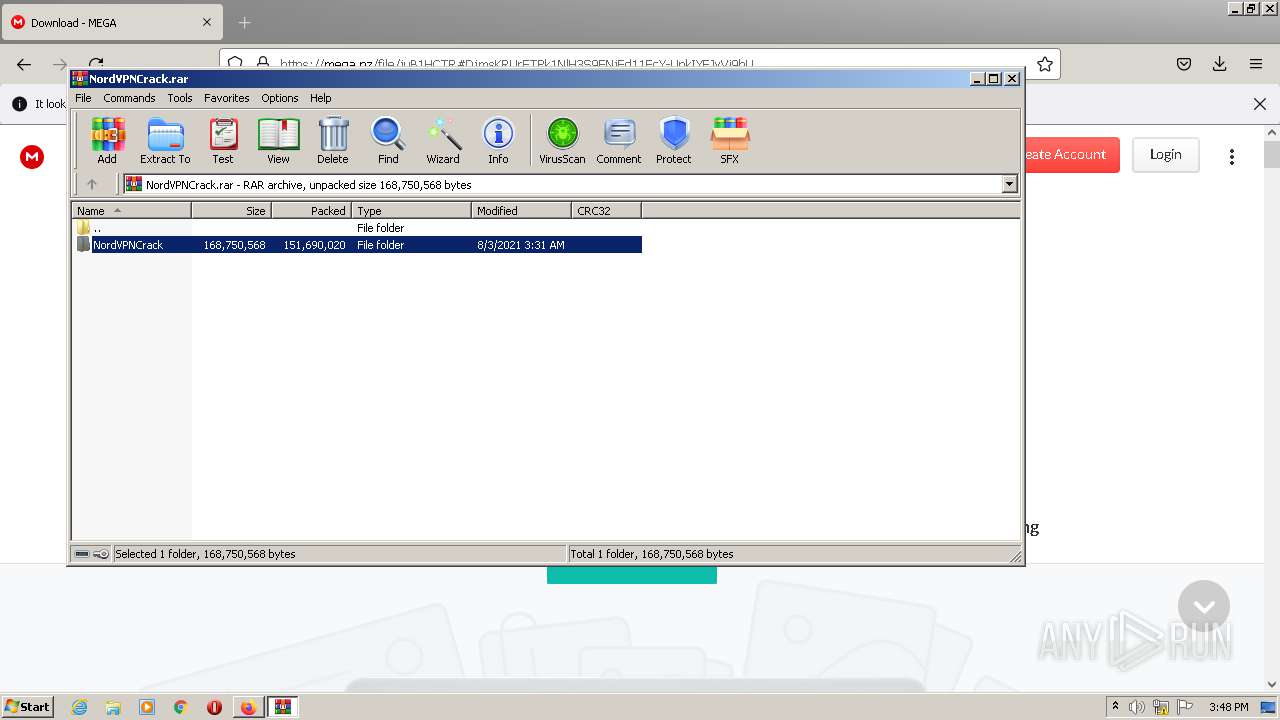Open Internet Explorer from the taskbar
Image resolution: width=1280 pixels, height=720 pixels.
tap(80, 707)
